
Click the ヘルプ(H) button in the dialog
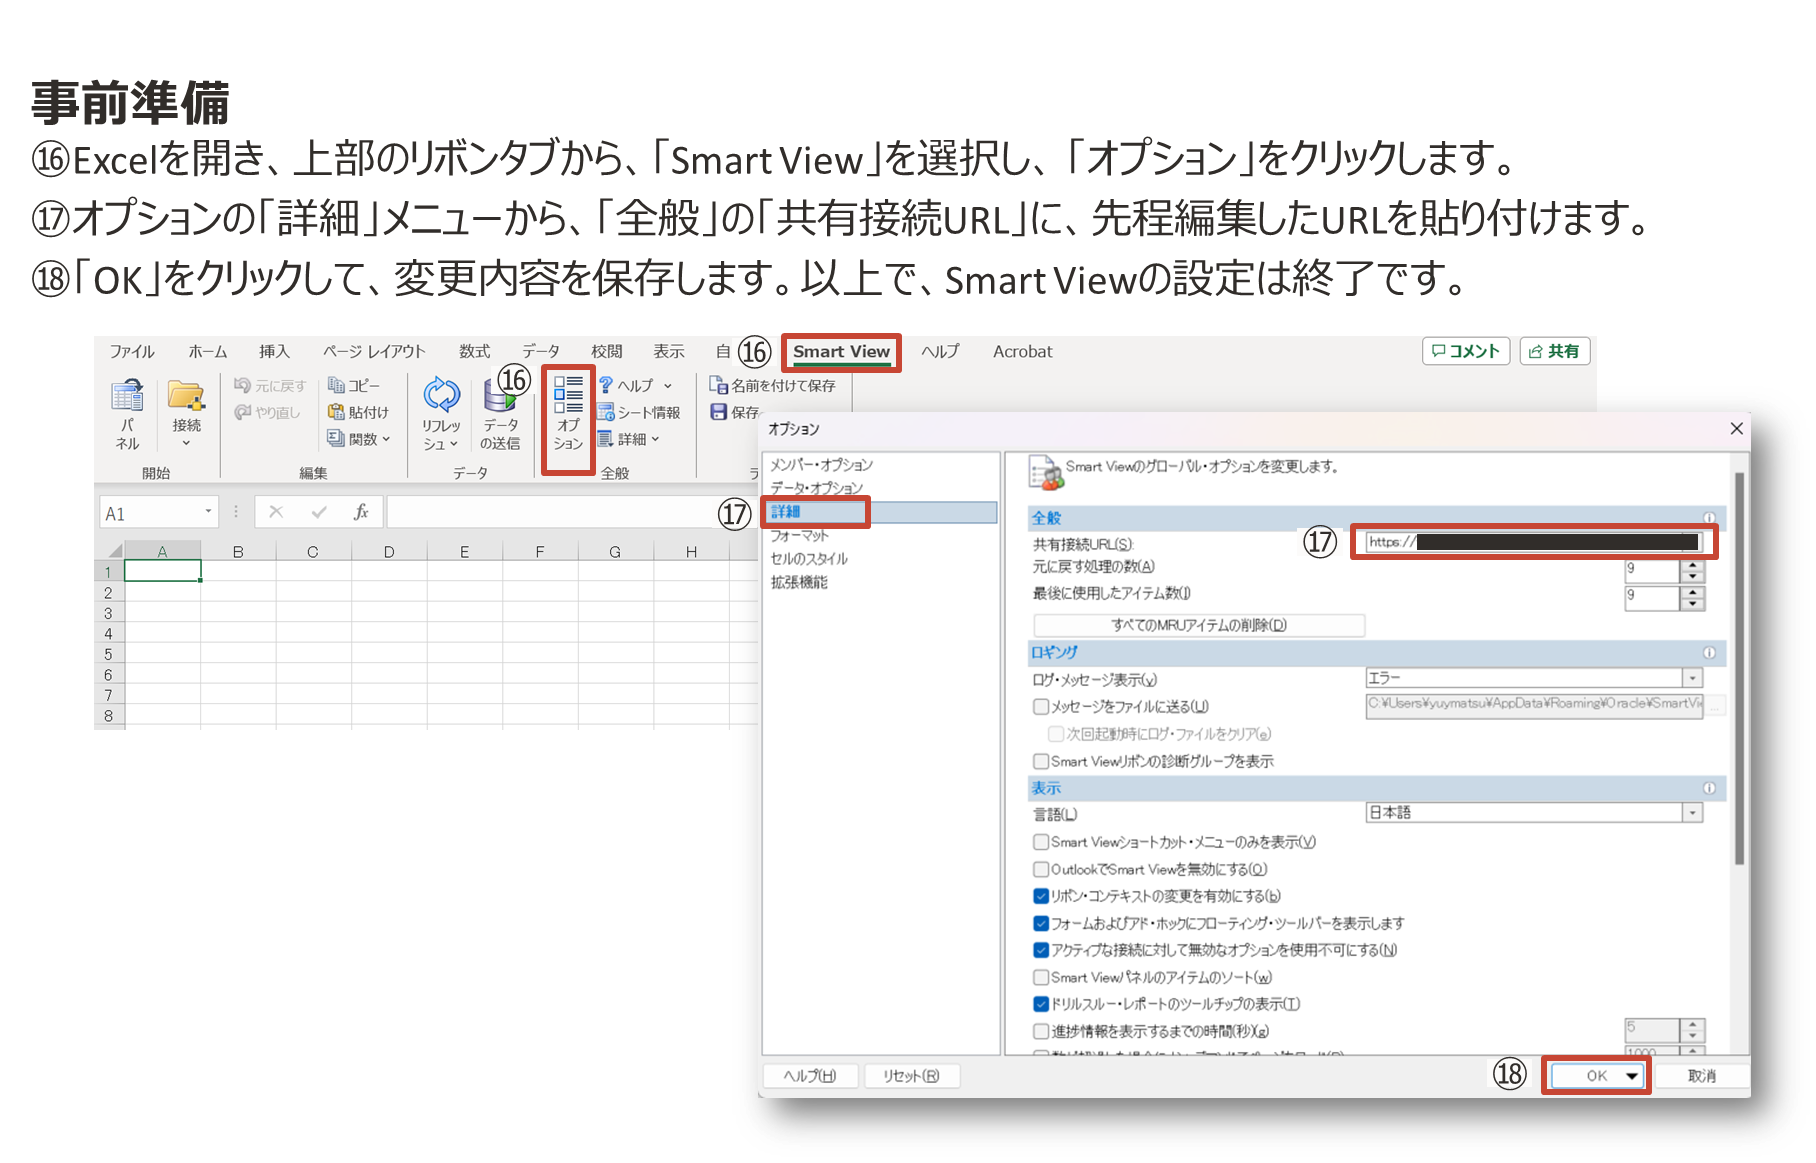(x=810, y=1076)
